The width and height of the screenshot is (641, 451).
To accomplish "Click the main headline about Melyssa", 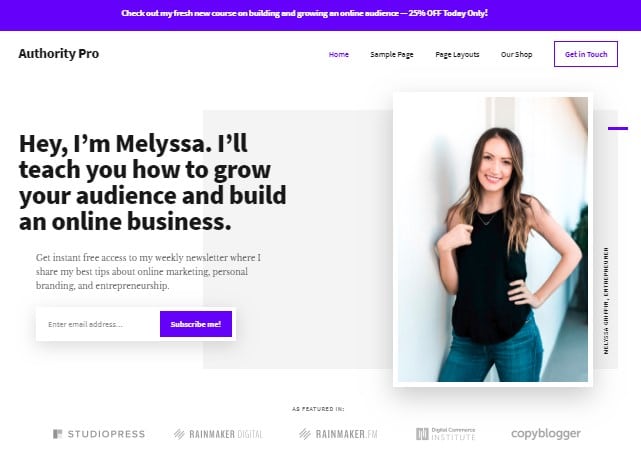I will [x=152, y=182].
